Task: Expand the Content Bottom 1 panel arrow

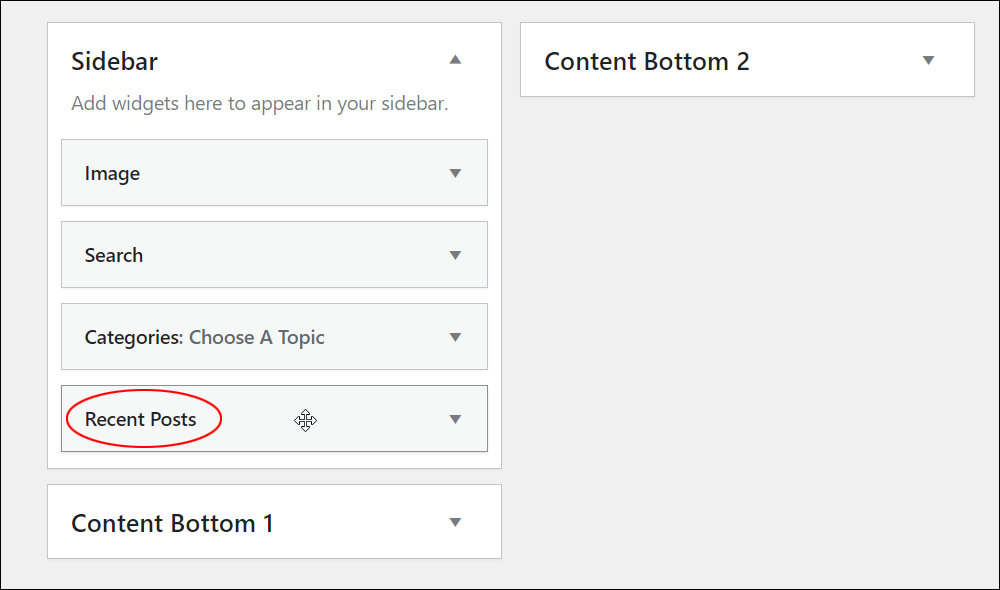Action: (455, 522)
